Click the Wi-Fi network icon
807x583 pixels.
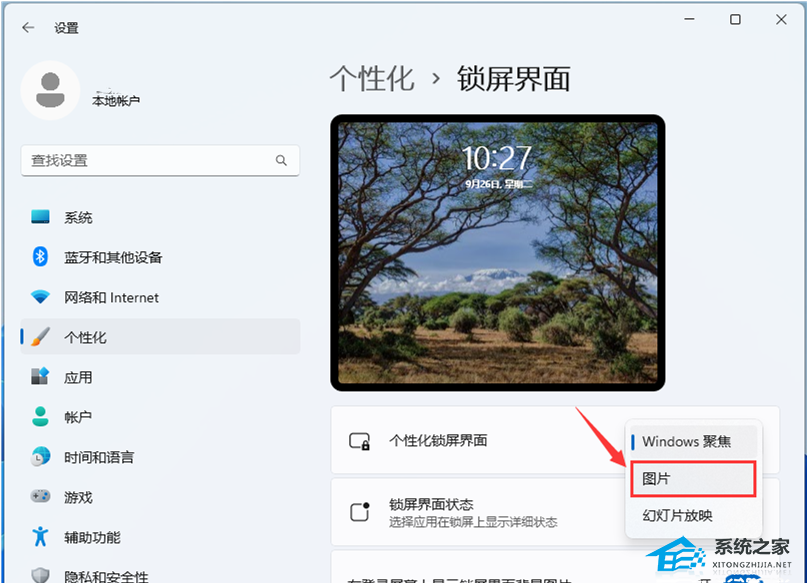[40, 297]
